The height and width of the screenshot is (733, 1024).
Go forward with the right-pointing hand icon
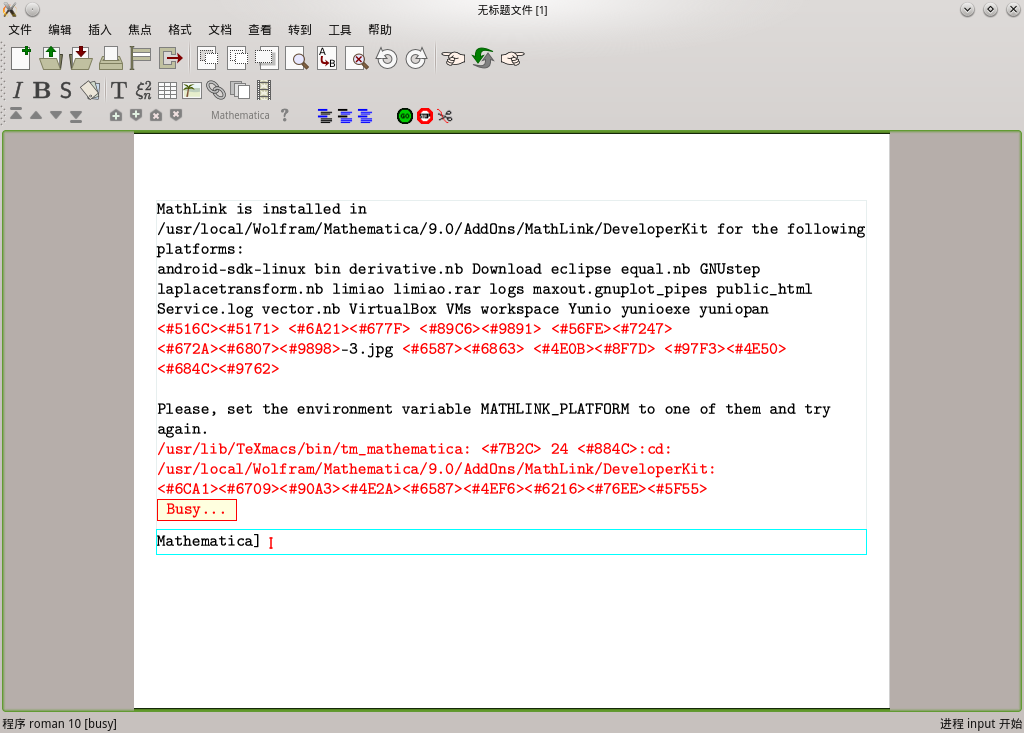(513, 58)
